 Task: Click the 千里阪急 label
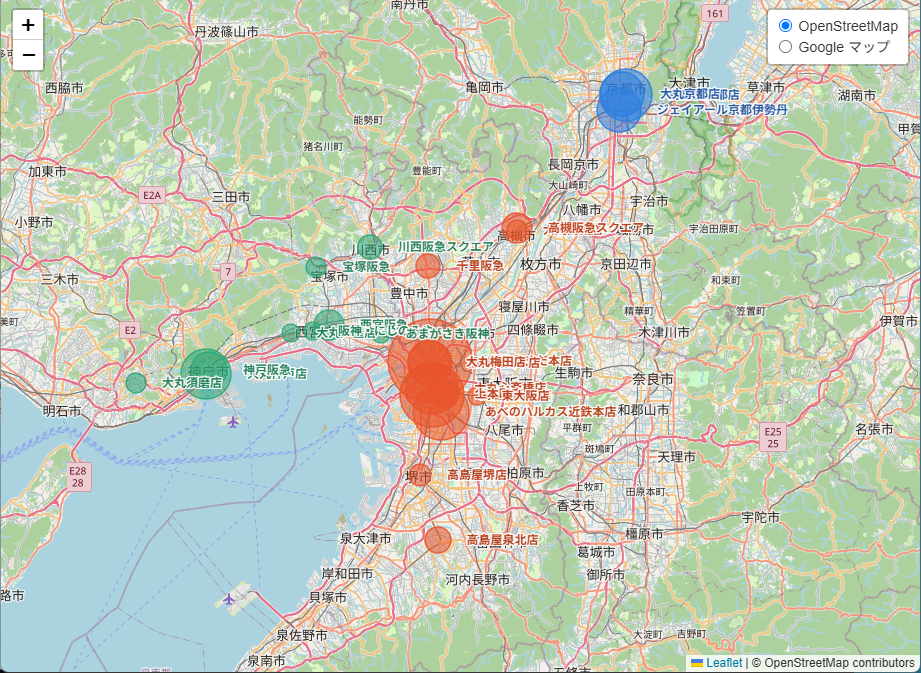(480, 265)
